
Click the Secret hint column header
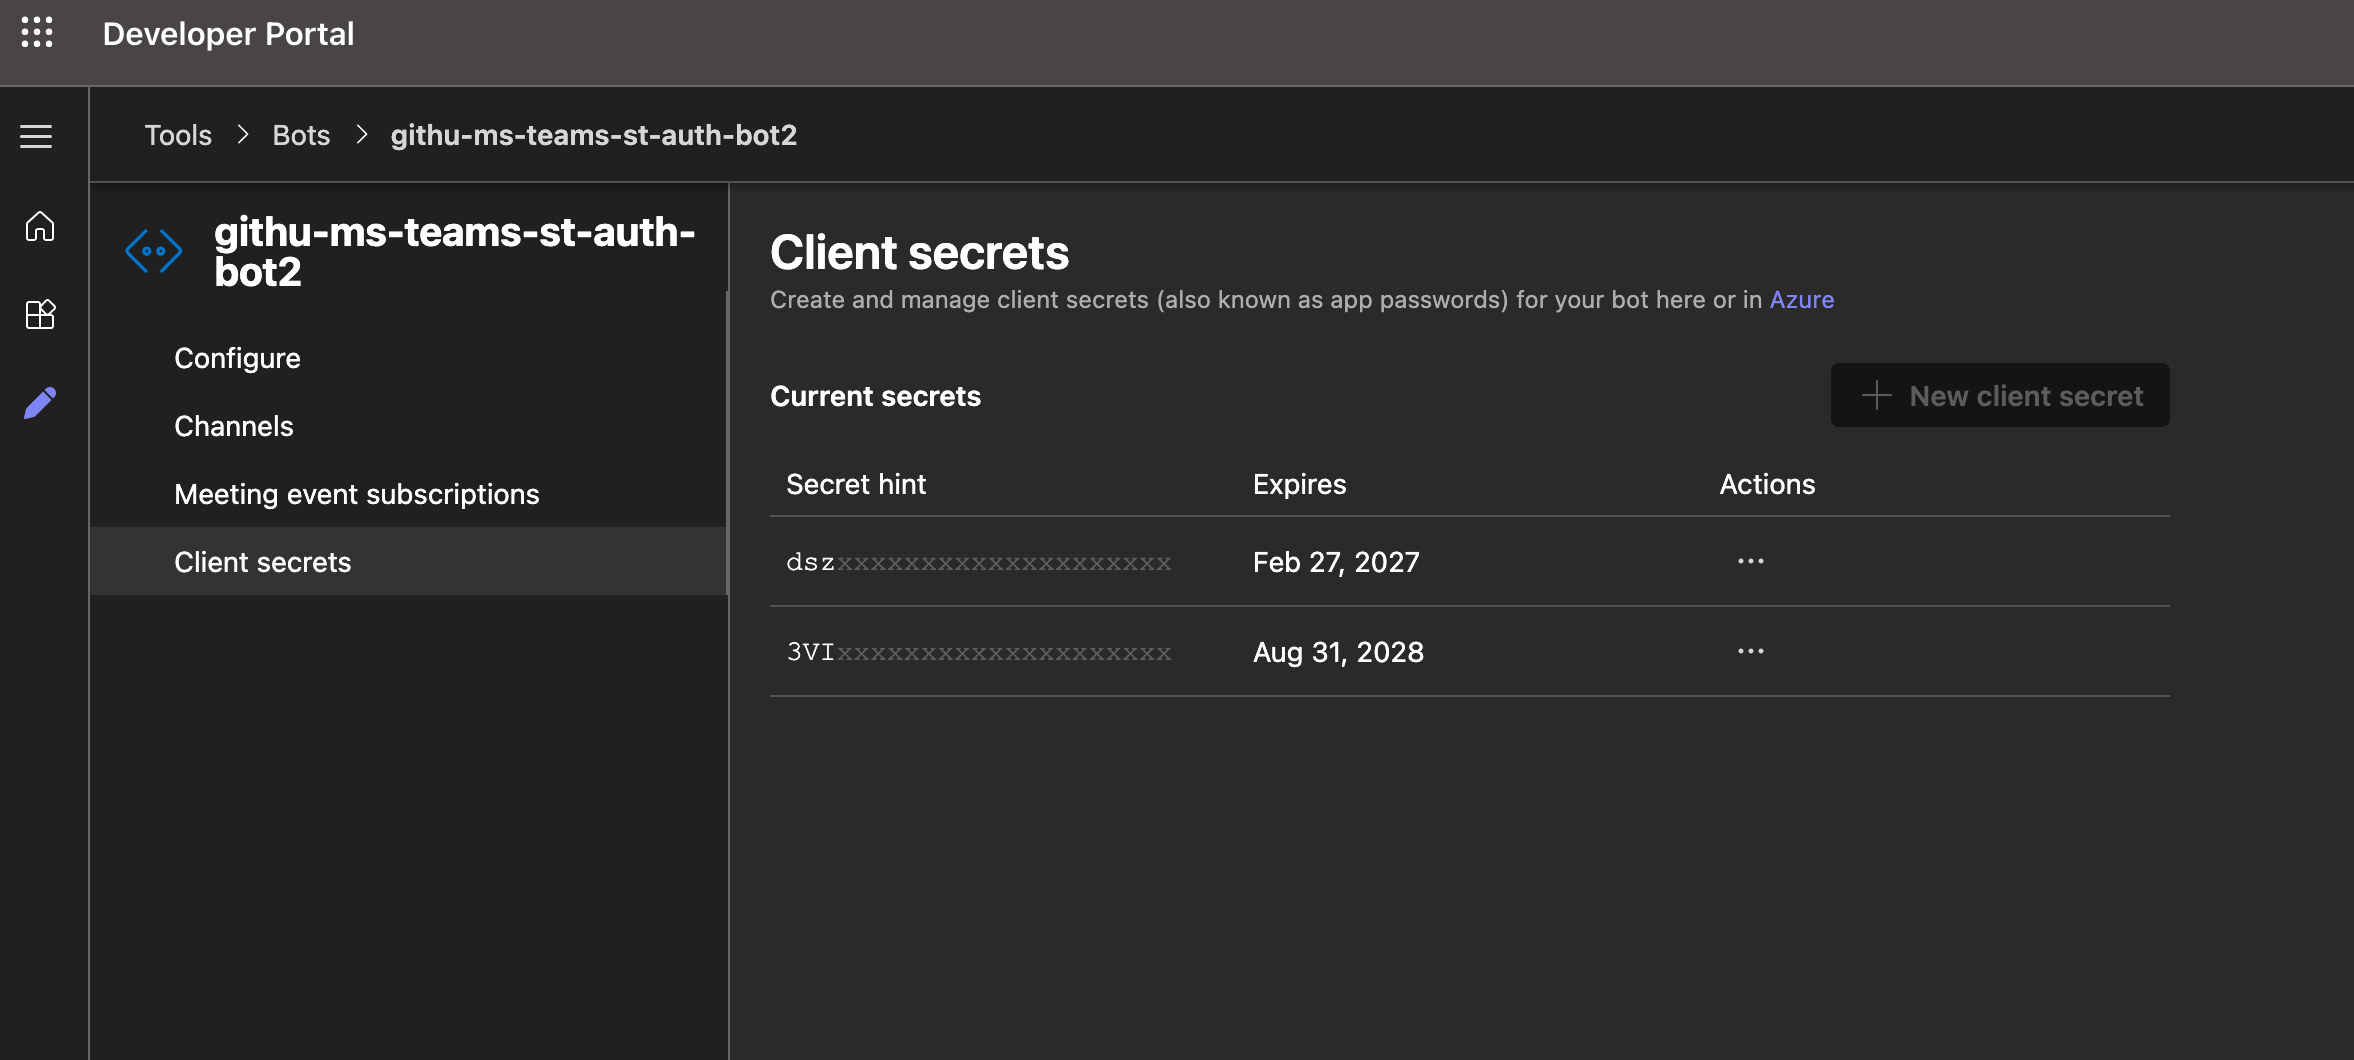(x=856, y=484)
